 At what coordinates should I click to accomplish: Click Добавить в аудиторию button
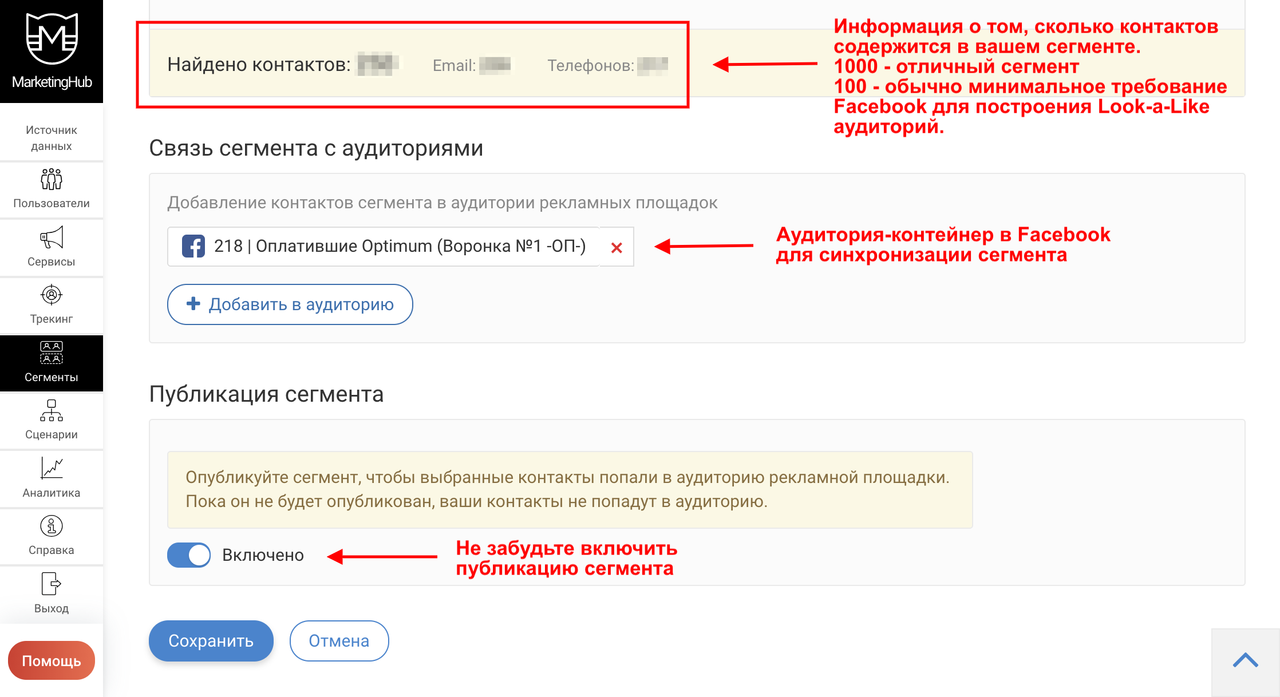(x=290, y=305)
